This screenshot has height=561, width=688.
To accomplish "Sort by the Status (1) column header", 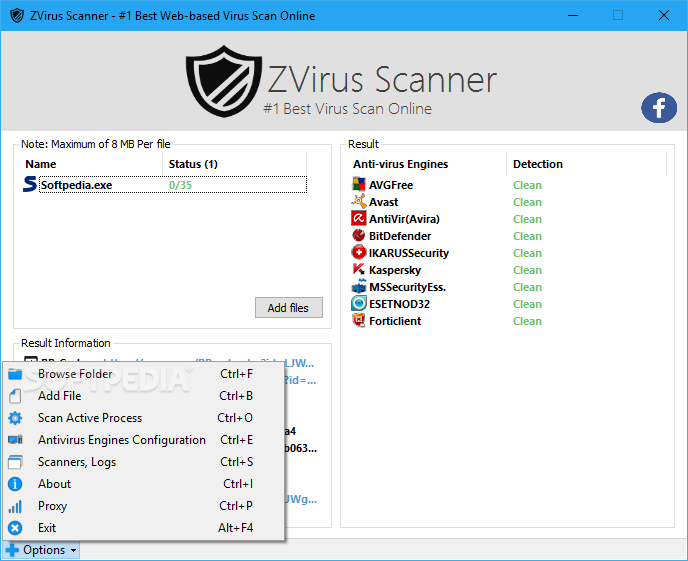I will click(x=234, y=164).
